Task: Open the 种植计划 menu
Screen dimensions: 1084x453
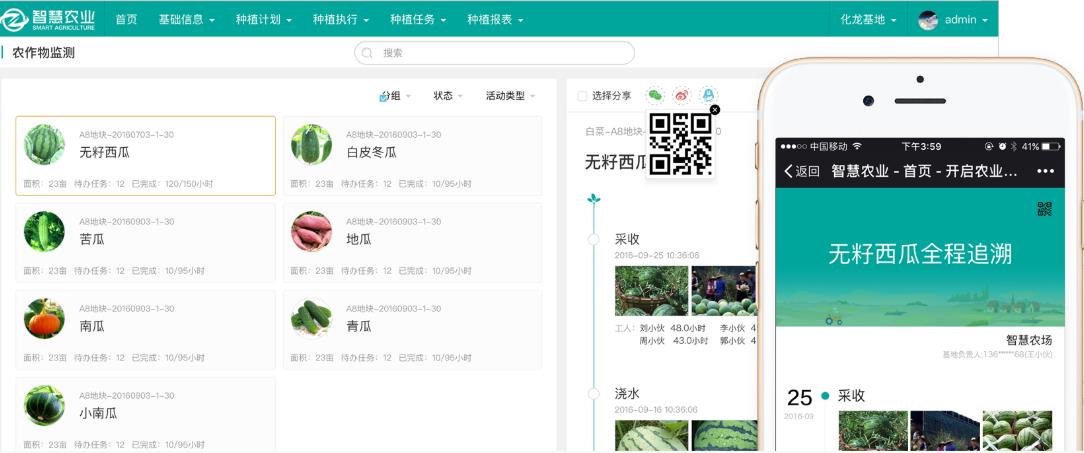Action: tap(265, 20)
